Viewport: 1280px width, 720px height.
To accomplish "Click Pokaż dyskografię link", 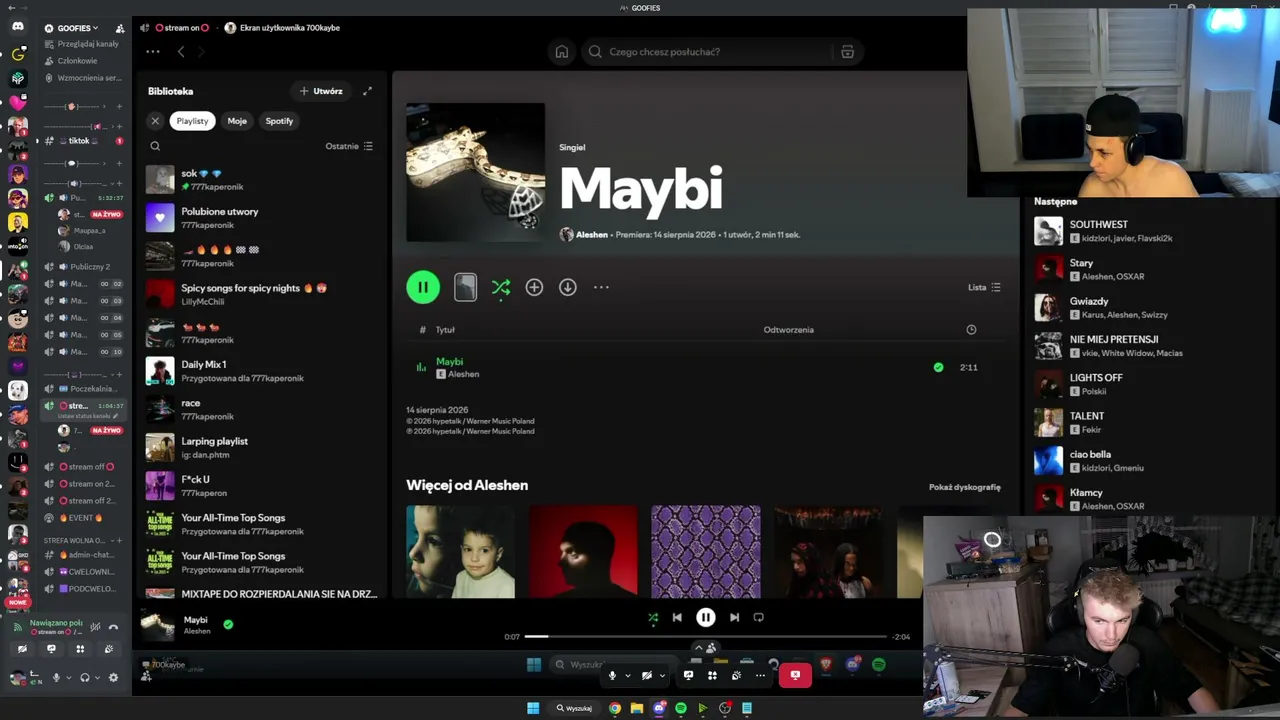I will coord(964,487).
